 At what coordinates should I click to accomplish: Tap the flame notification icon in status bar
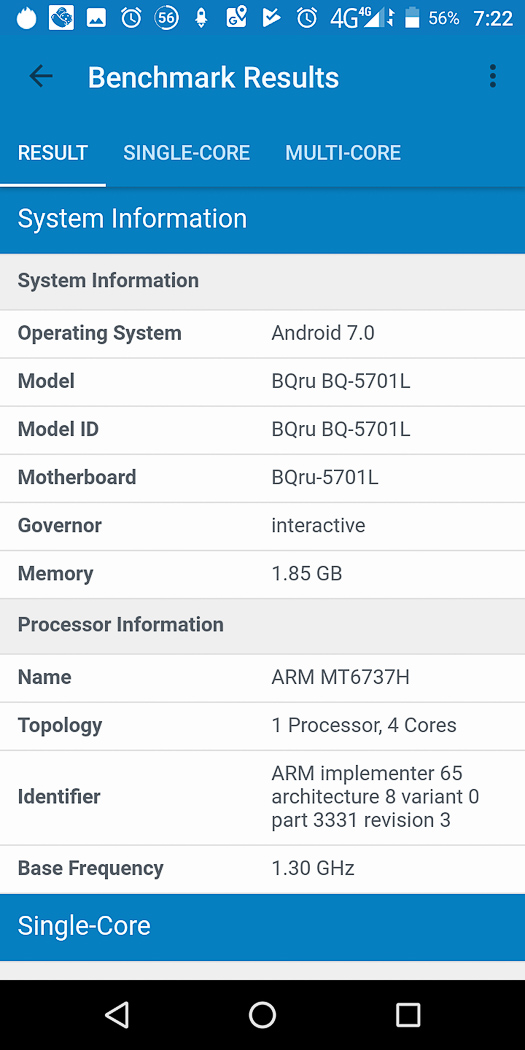click(27, 17)
